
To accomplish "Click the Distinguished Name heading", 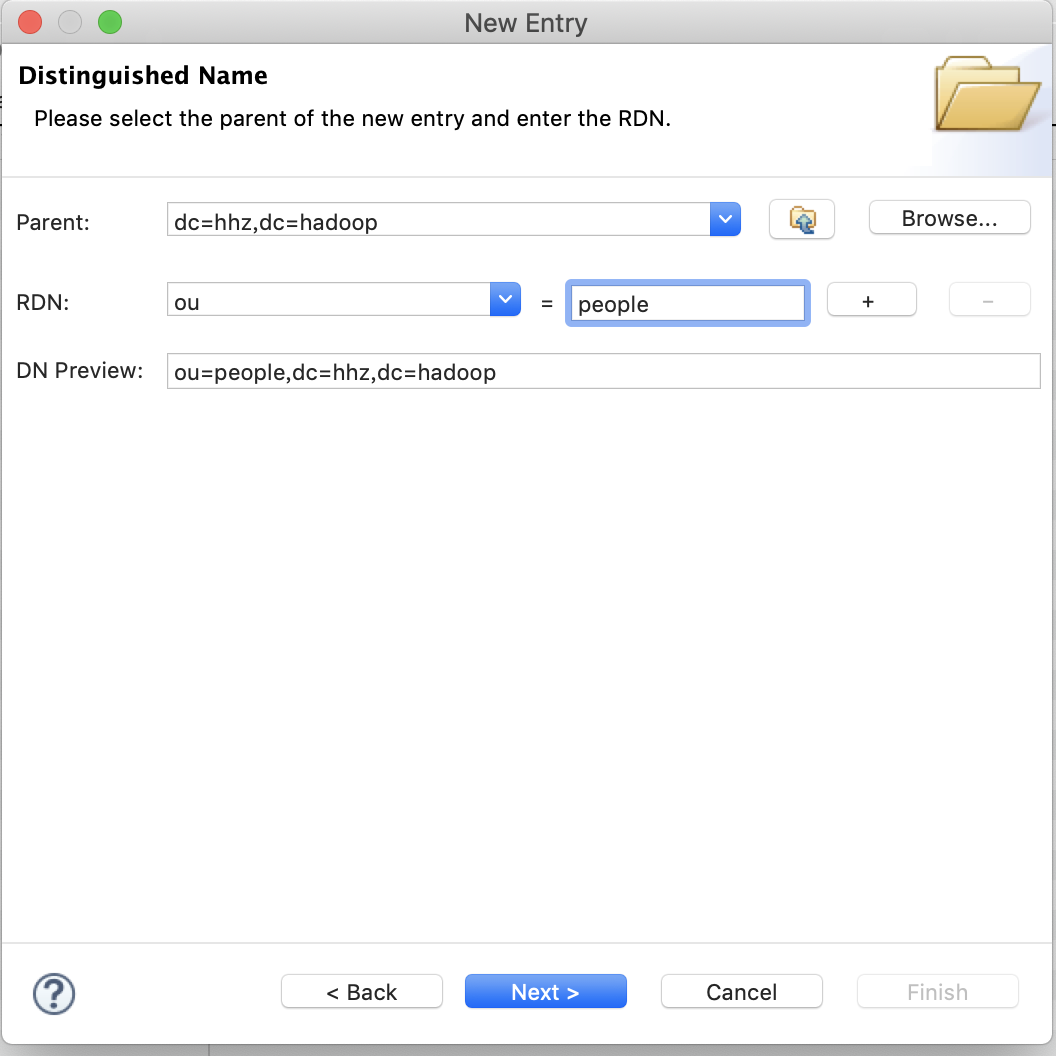I will [x=142, y=75].
